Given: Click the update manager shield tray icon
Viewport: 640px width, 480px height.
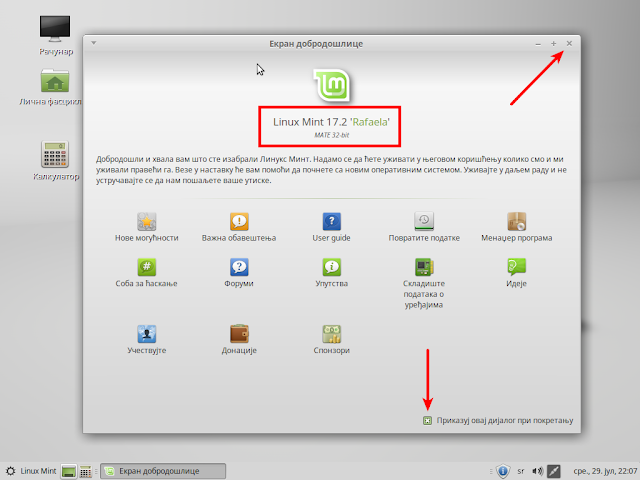Looking at the screenshot, I should click(x=503, y=471).
